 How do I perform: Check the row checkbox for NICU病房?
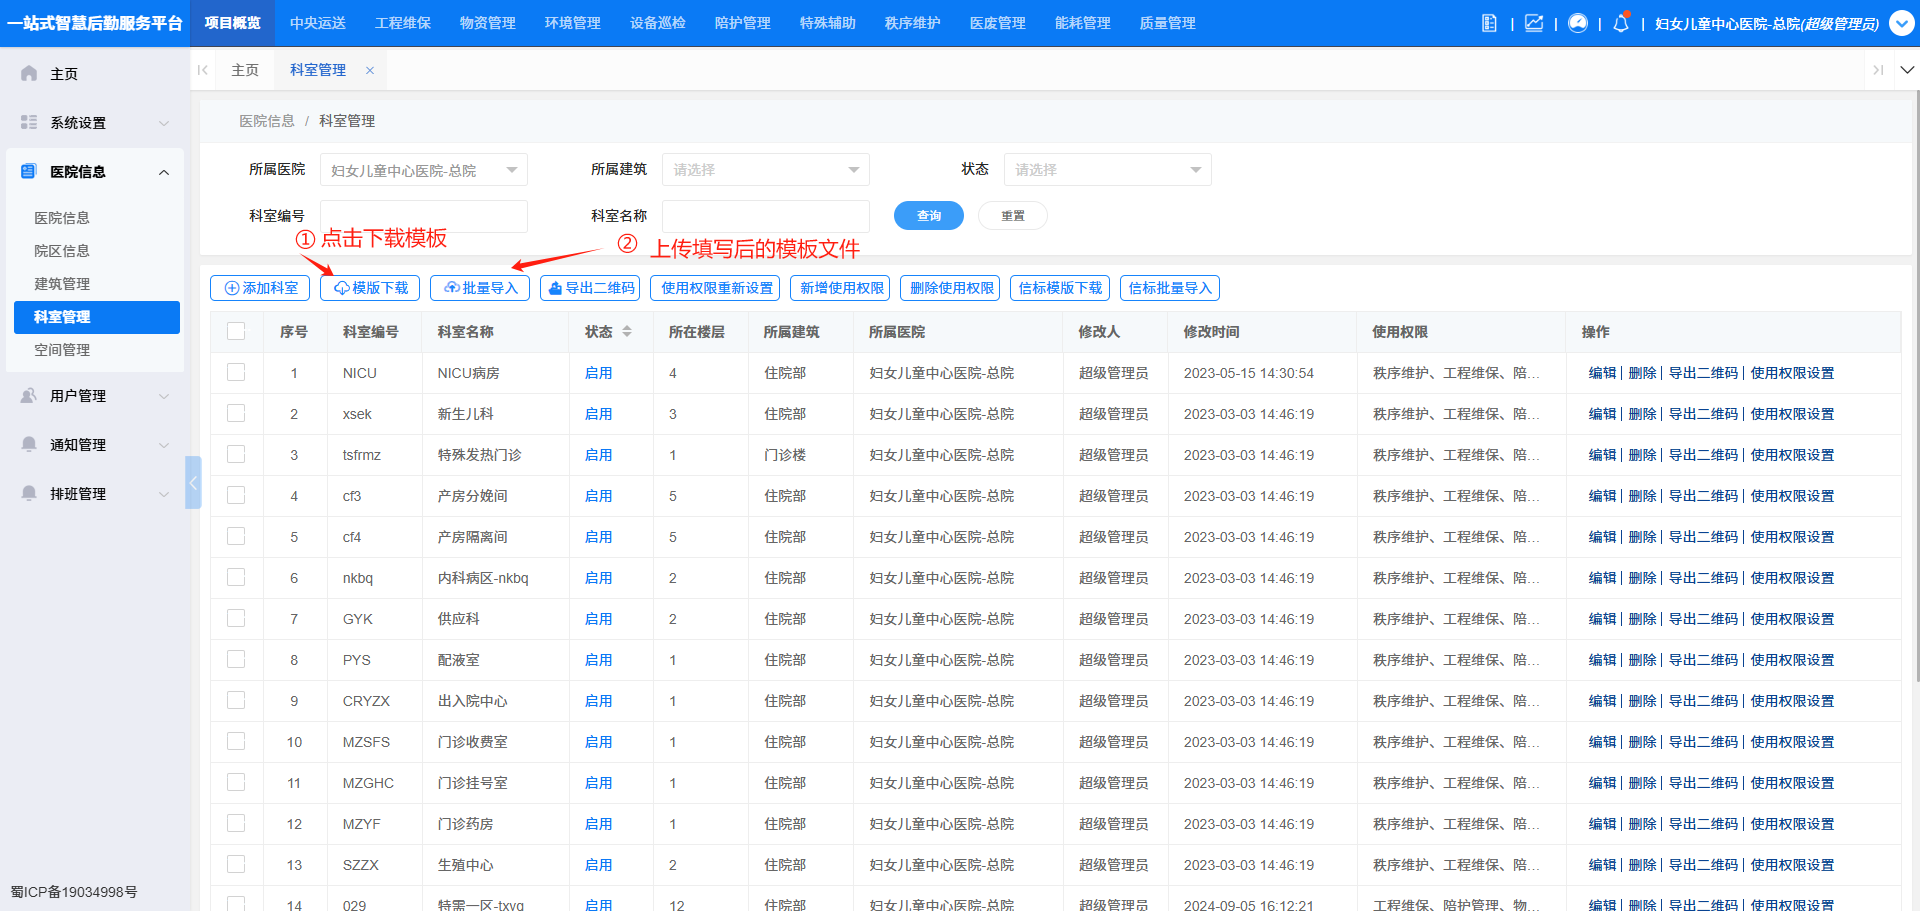coord(236,372)
